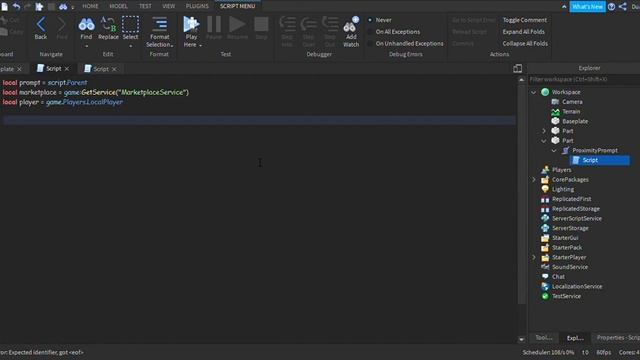
Task: Open the help question mark icon
Action: (611, 7)
